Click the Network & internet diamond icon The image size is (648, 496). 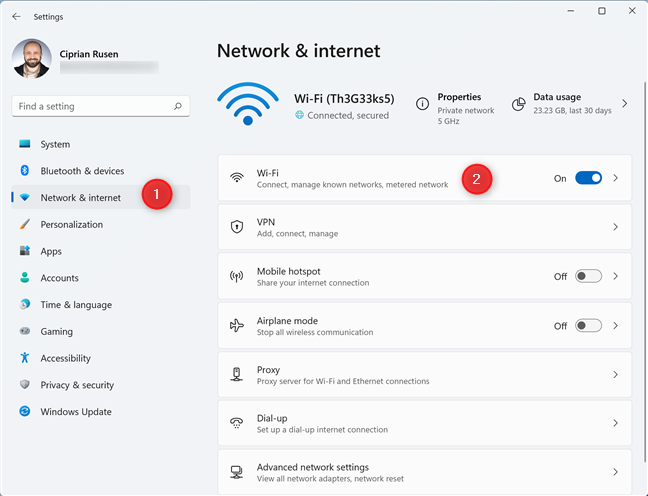(25, 198)
